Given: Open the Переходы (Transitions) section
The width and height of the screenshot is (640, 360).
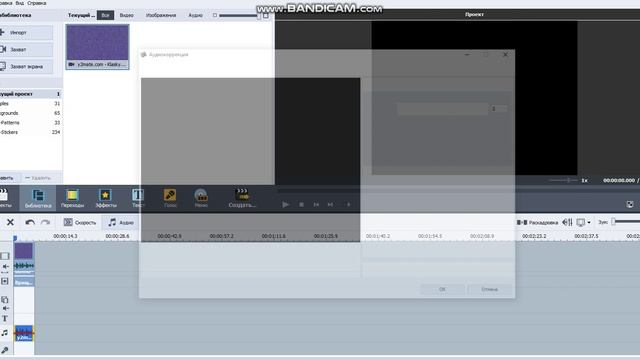Looking at the screenshot, I should [72, 198].
